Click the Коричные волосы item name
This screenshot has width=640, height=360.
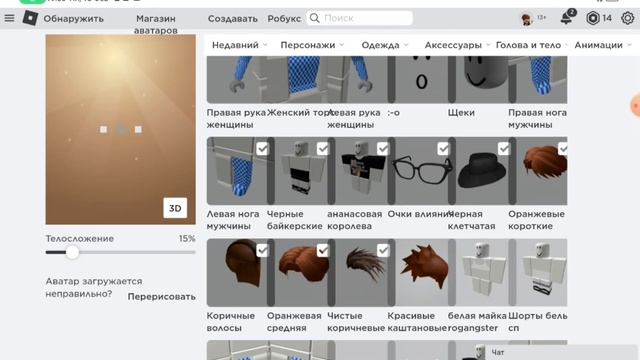[231, 322]
